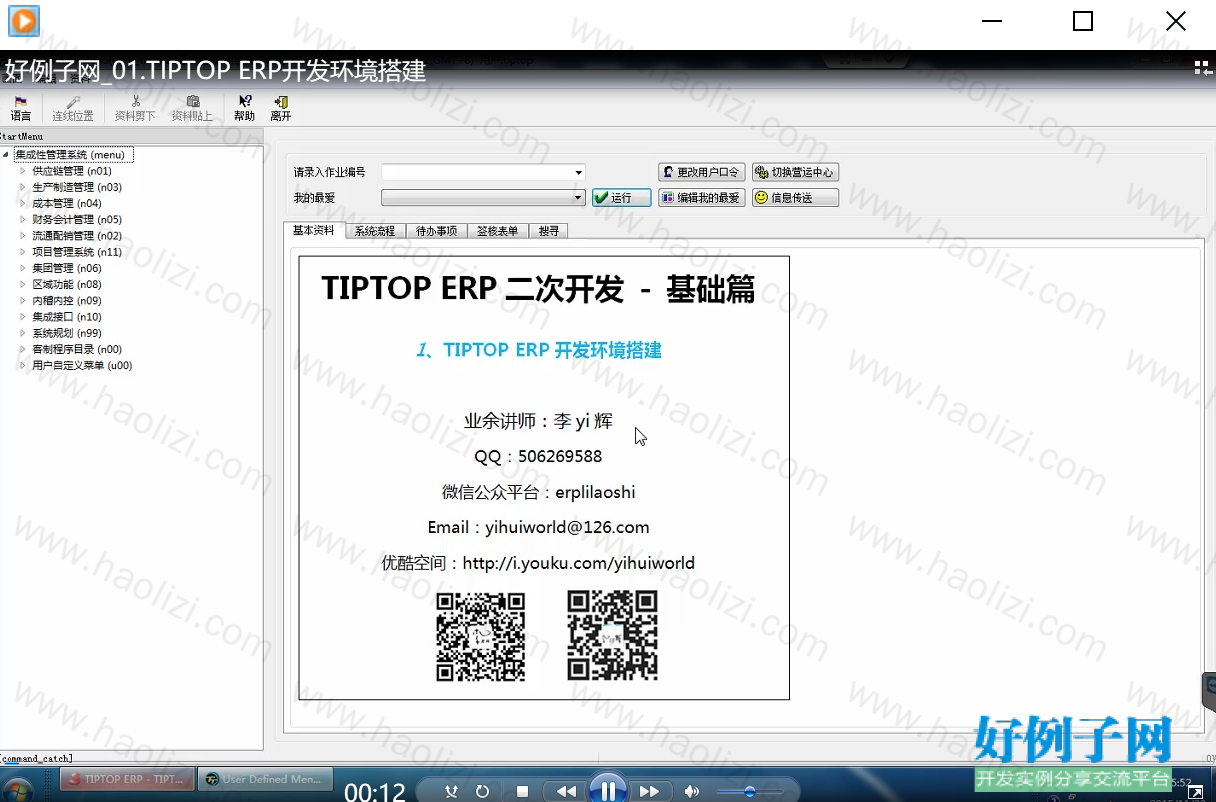Screen dimensions: 1216x802
Task: Mute the player volume speaker icon
Action: pyautogui.click(x=691, y=791)
